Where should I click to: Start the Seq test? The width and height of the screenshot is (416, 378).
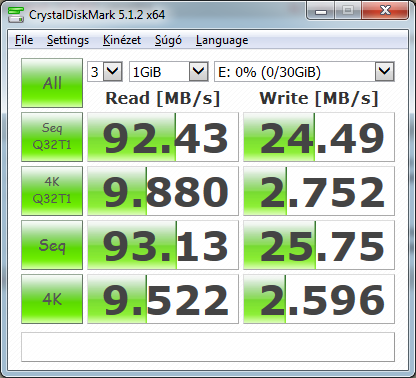(x=52, y=245)
